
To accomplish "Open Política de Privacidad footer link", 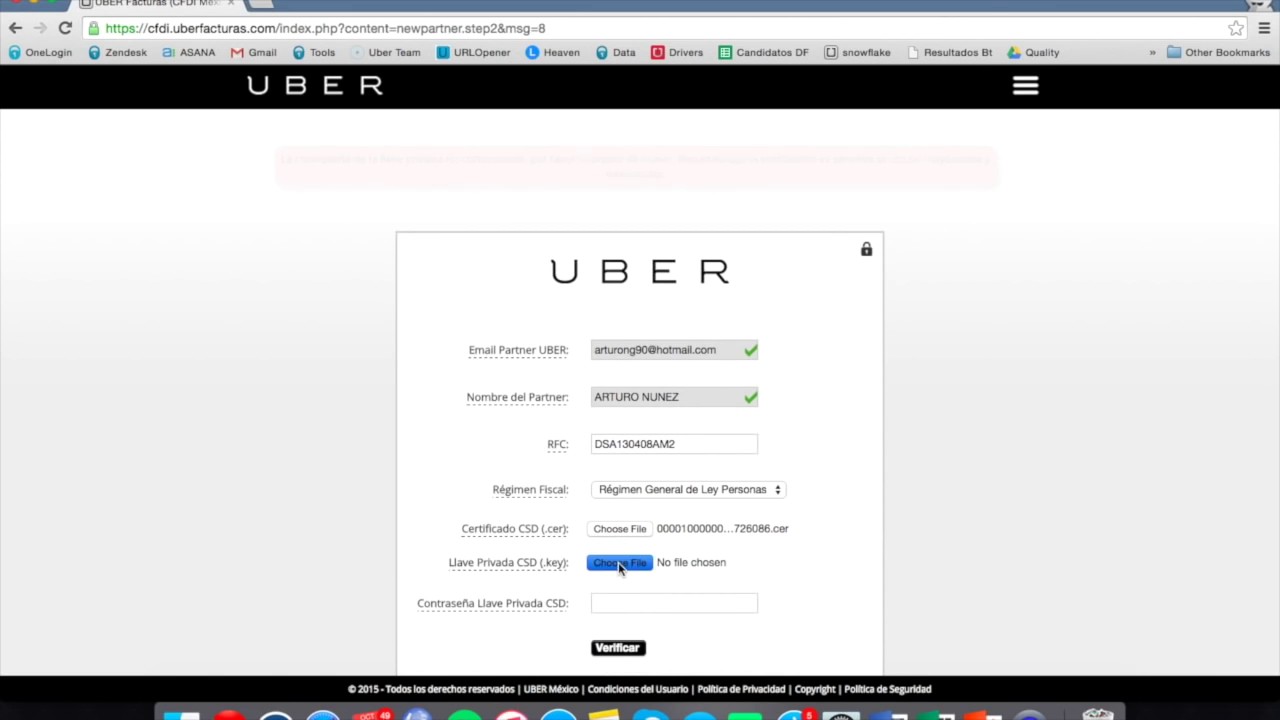I will point(741,689).
